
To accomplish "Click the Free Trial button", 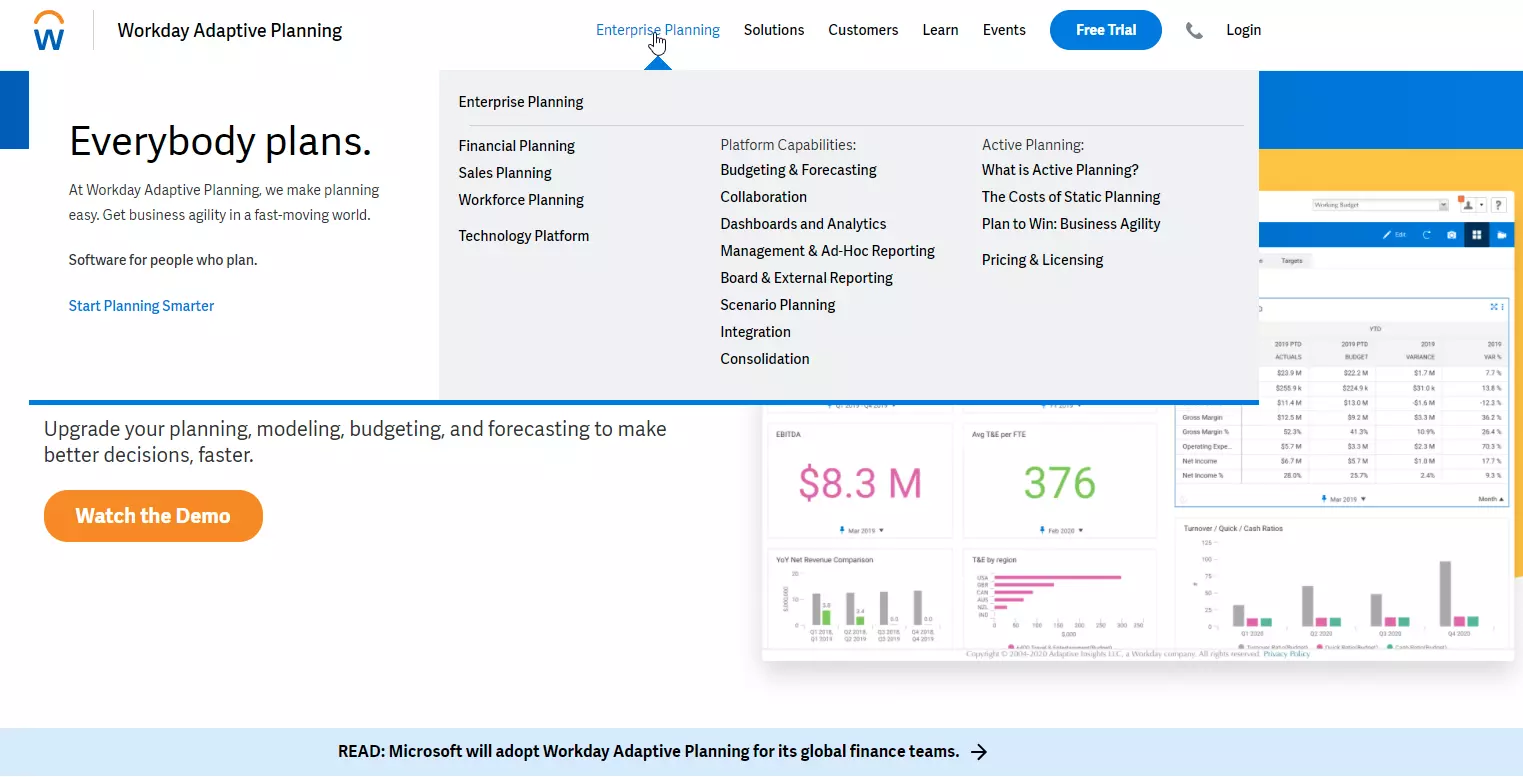I will 1106,30.
